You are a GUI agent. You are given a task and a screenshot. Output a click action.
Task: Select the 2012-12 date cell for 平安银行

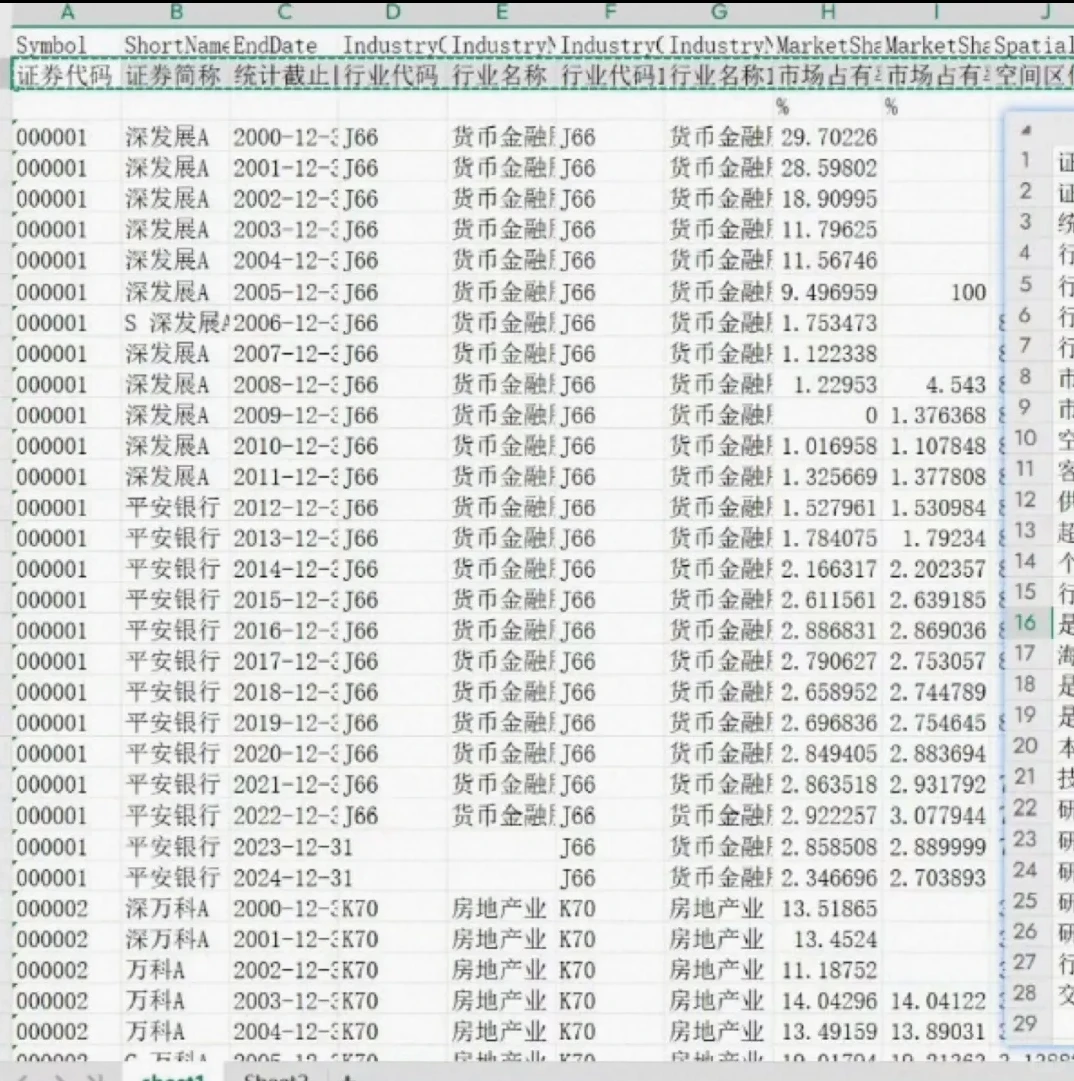(284, 508)
